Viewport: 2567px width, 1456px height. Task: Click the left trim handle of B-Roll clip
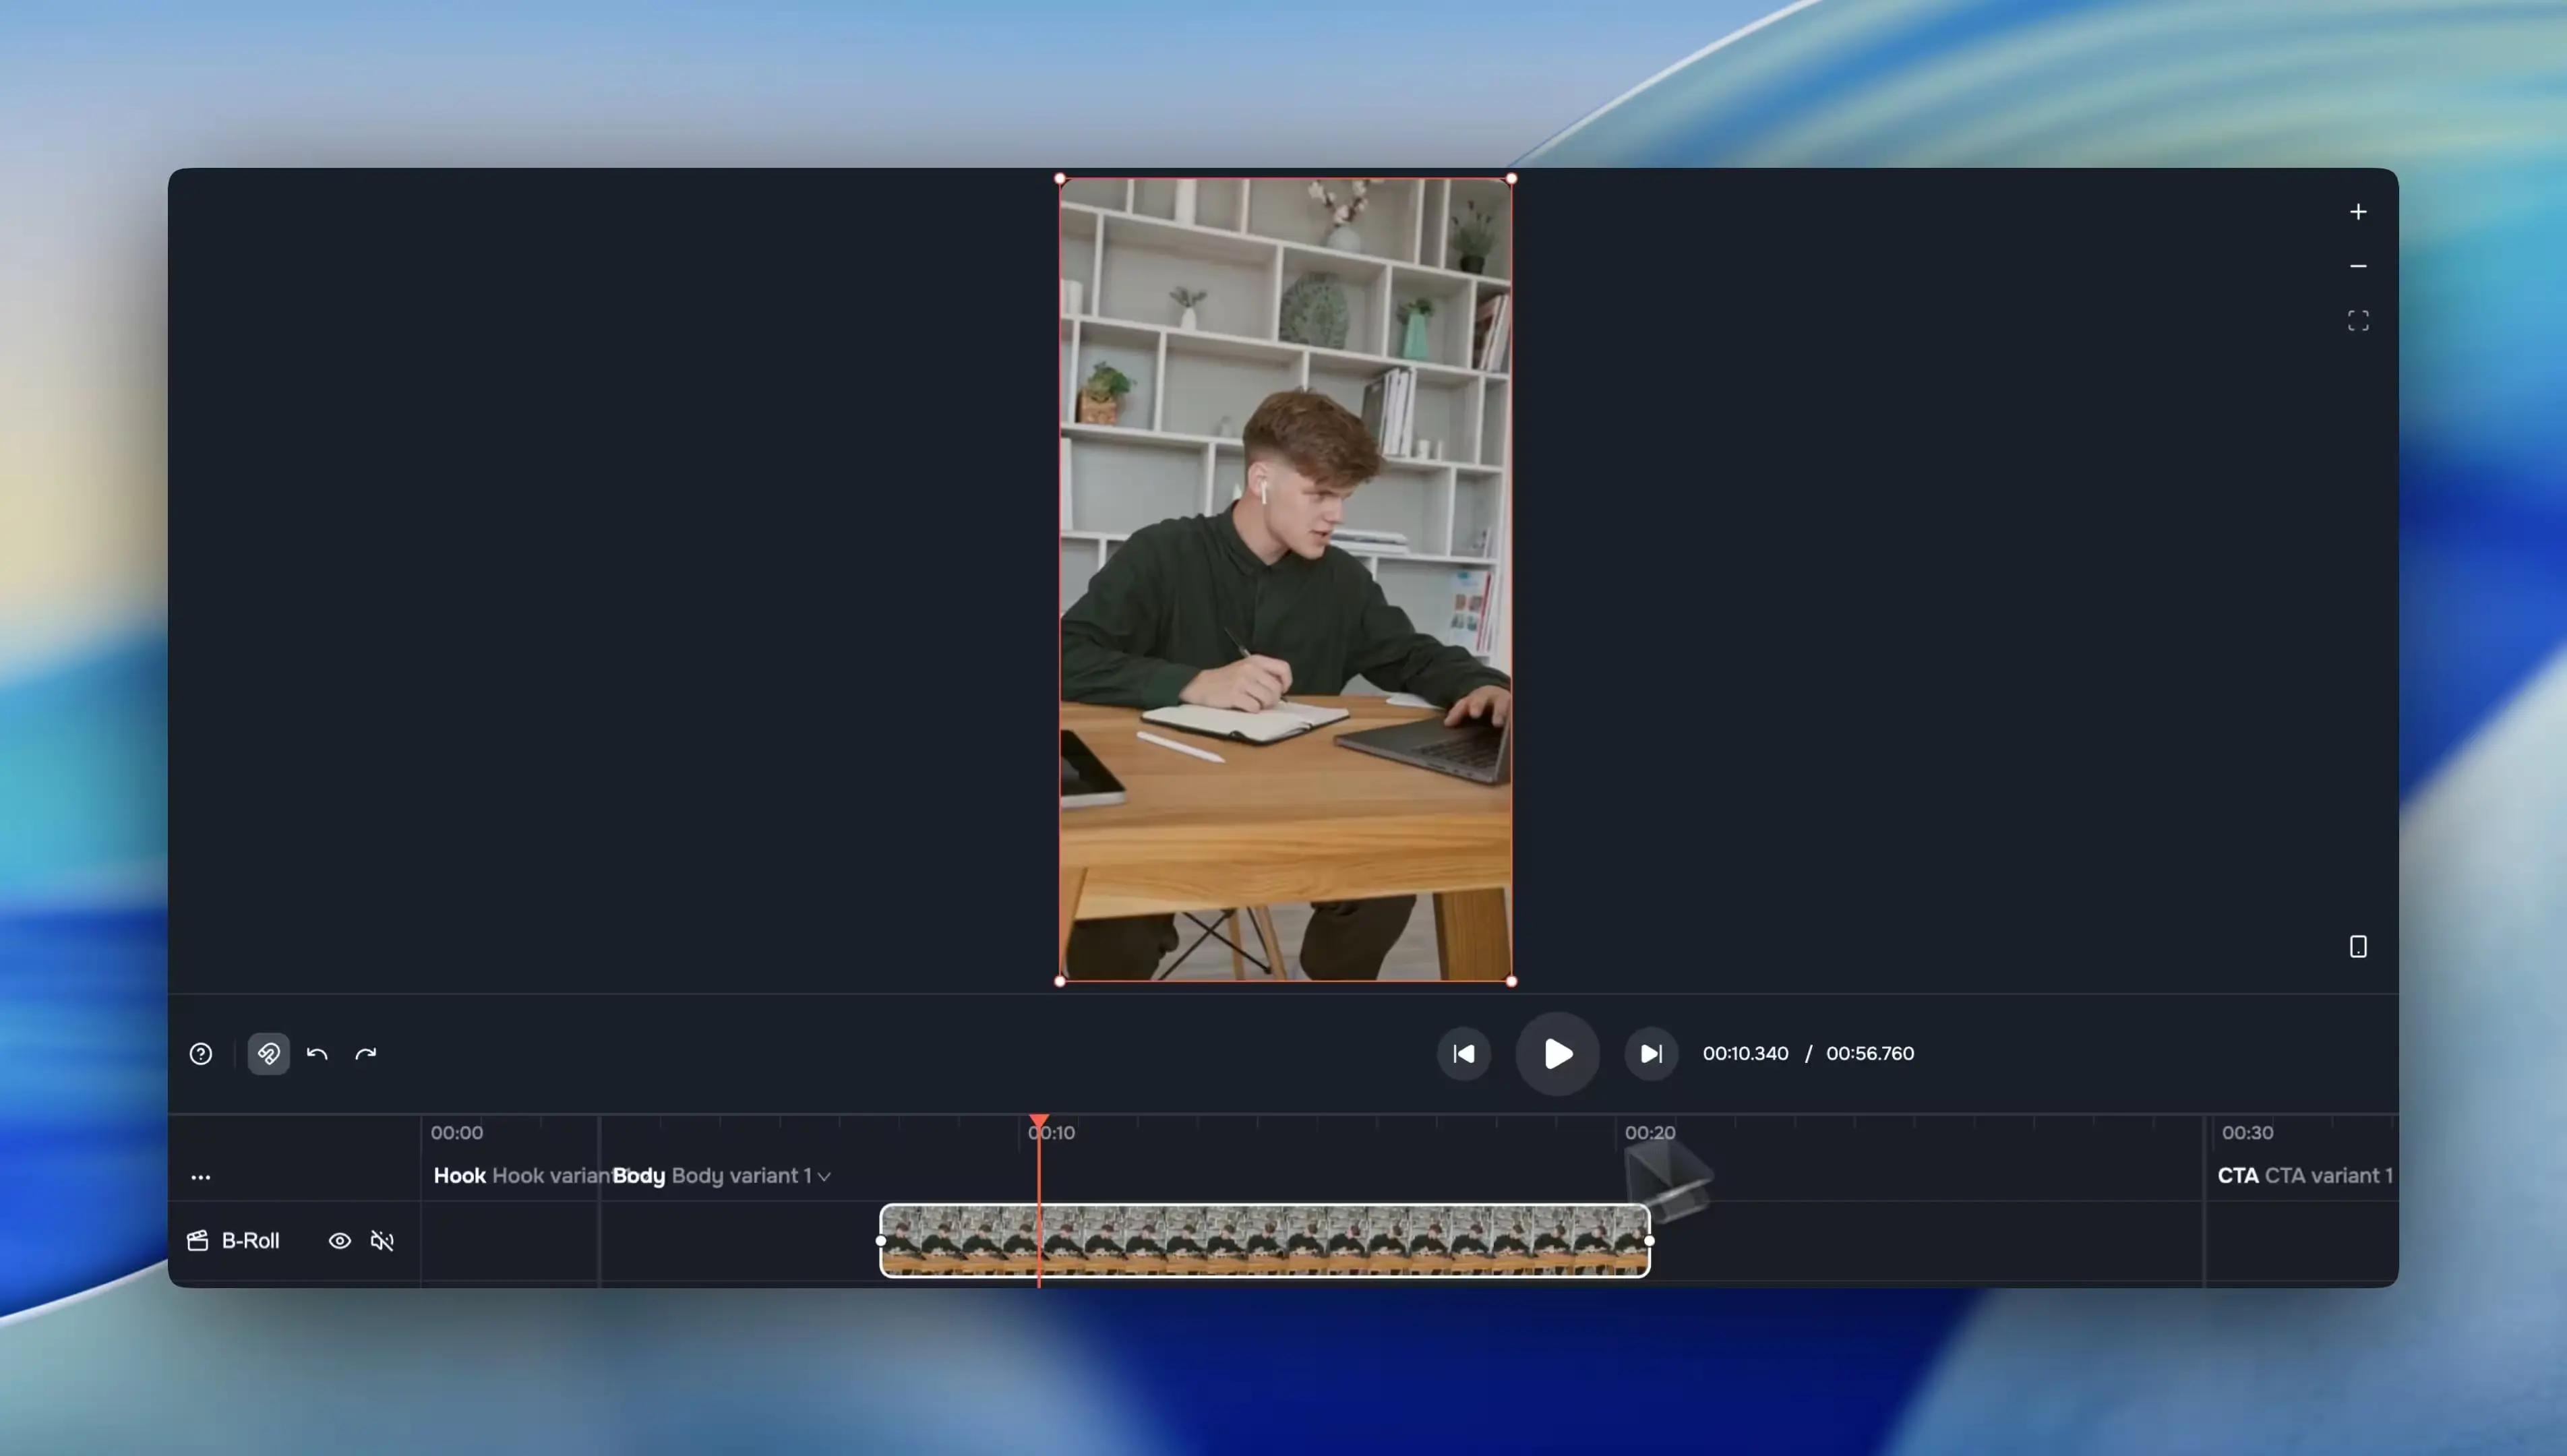pos(881,1241)
